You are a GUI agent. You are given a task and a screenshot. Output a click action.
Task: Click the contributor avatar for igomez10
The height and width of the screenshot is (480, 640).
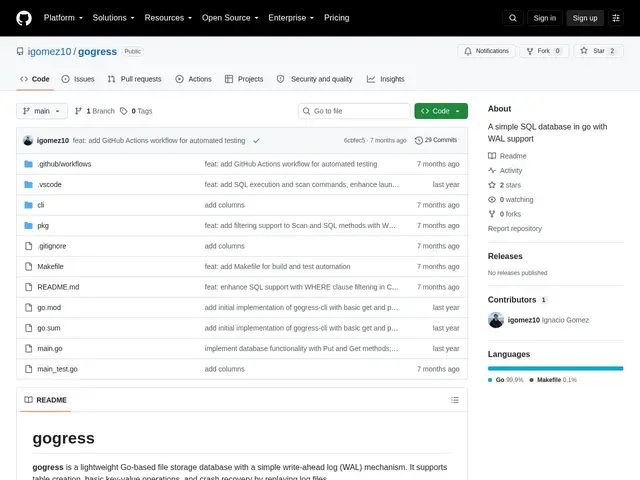tap(496, 320)
